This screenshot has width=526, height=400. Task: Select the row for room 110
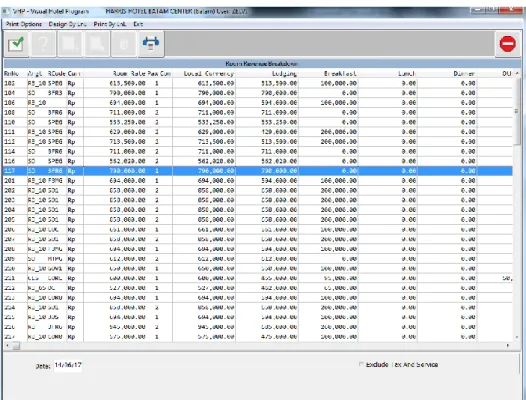click(x=258, y=122)
